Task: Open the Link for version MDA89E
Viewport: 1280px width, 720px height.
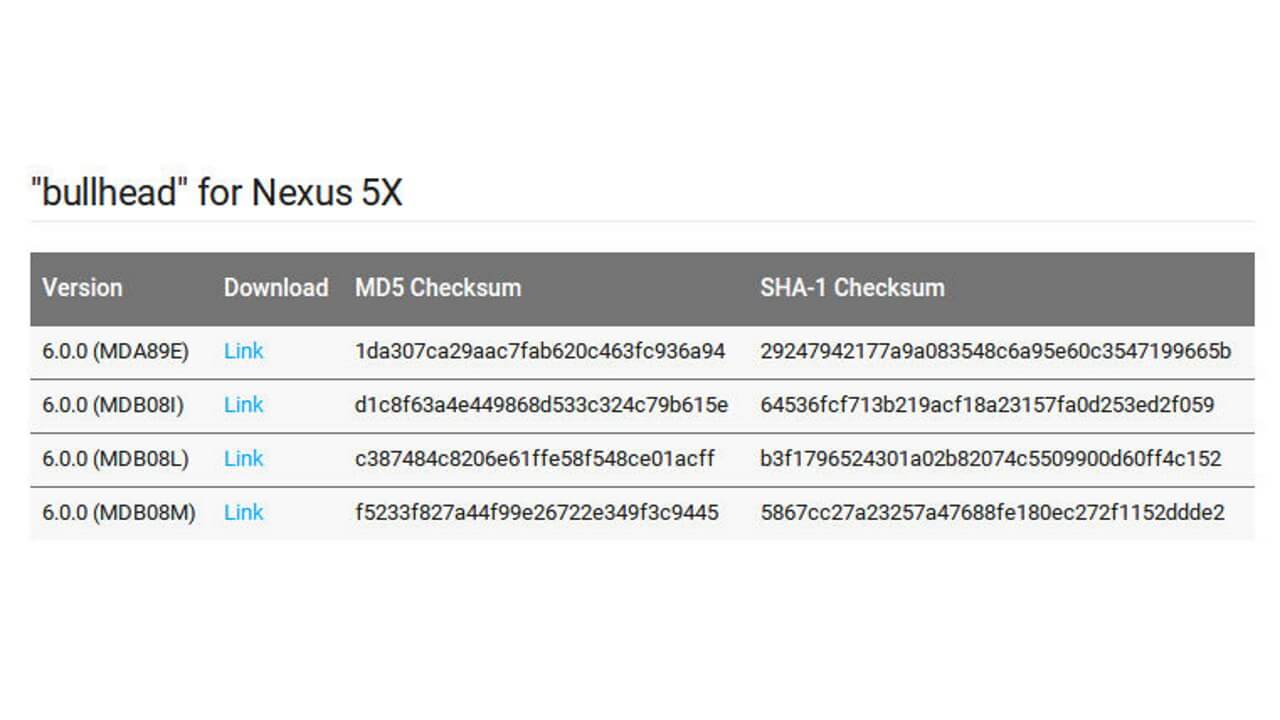Action: click(x=243, y=351)
